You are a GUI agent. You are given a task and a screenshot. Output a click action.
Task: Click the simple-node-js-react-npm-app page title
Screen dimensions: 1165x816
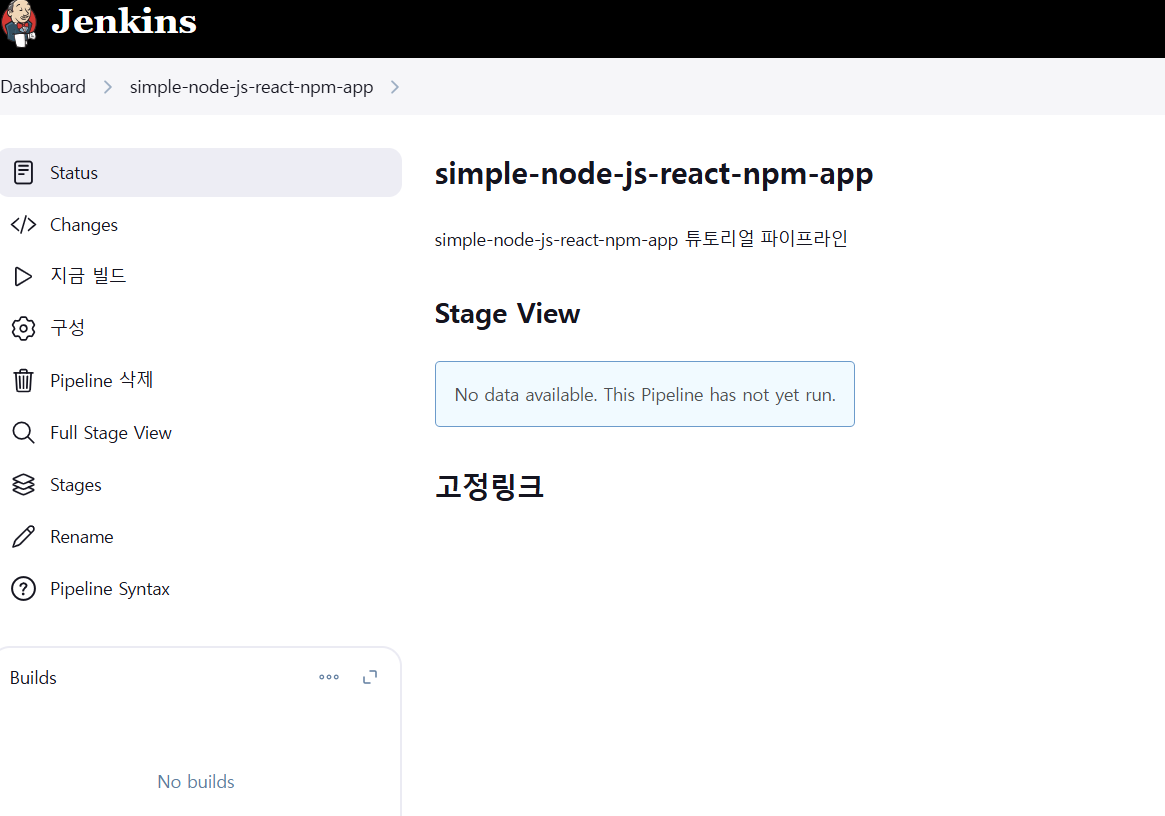click(654, 174)
